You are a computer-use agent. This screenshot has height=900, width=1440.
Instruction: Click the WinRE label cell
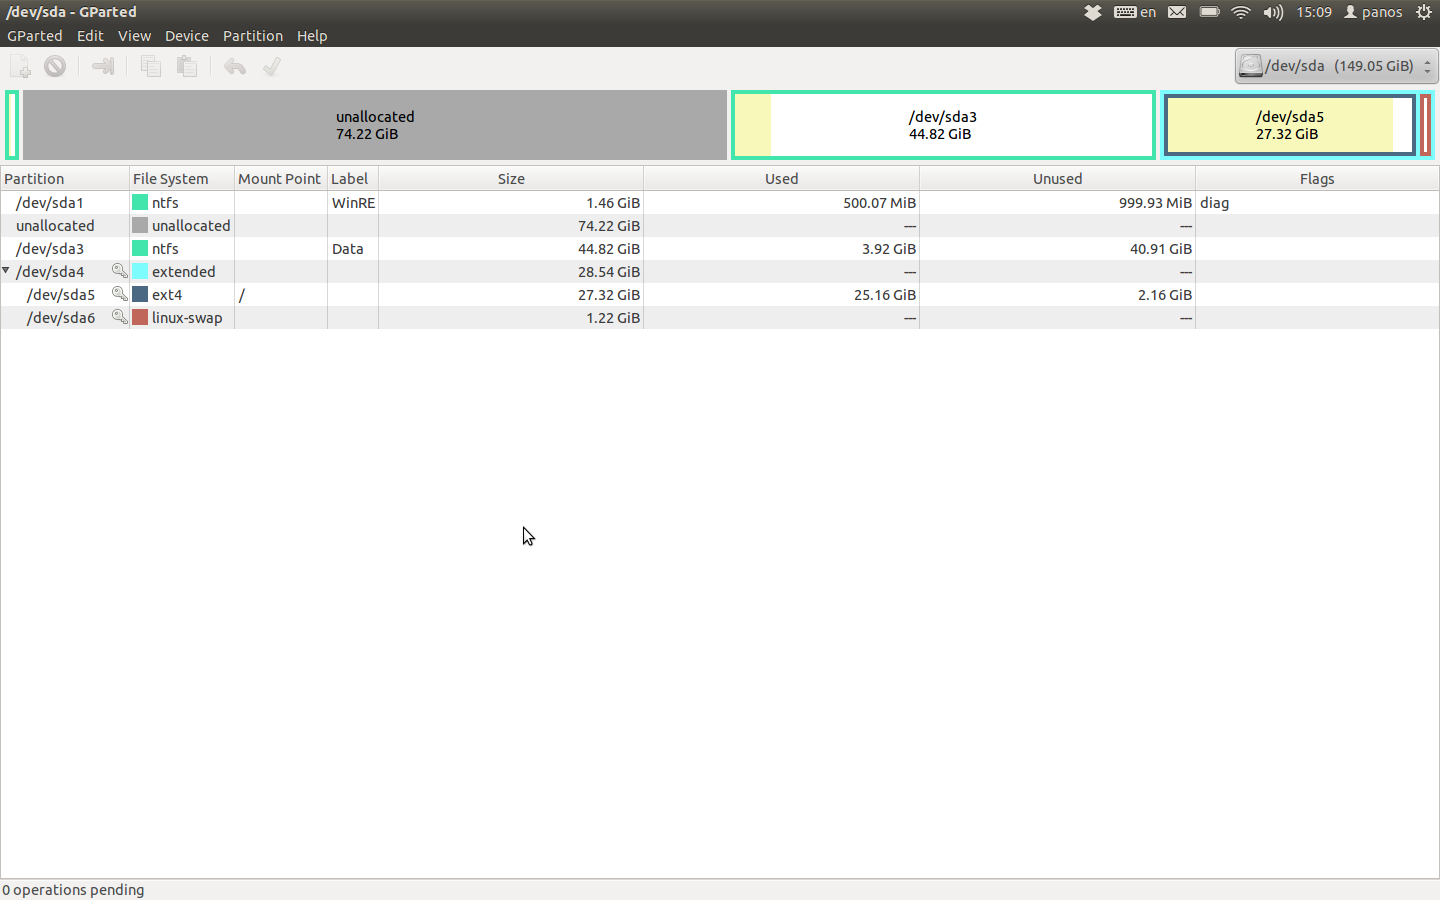click(353, 203)
